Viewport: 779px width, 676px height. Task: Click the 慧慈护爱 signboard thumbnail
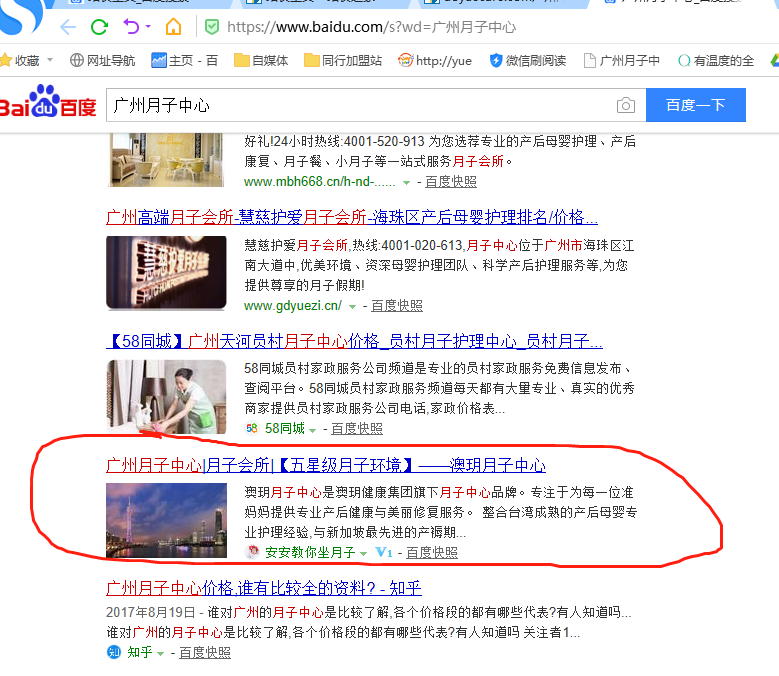tap(166, 273)
